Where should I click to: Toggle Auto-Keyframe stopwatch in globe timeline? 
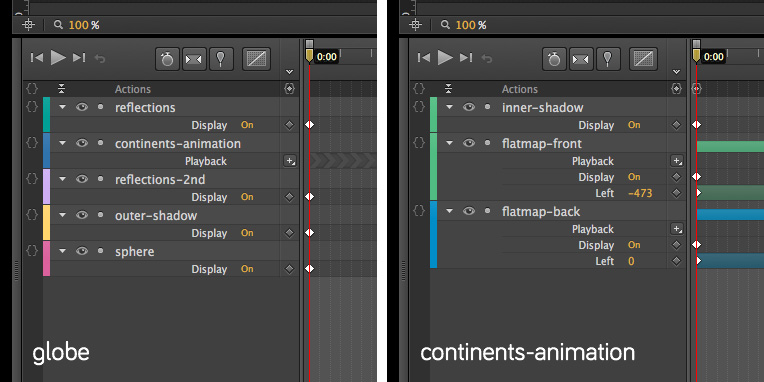pos(168,59)
